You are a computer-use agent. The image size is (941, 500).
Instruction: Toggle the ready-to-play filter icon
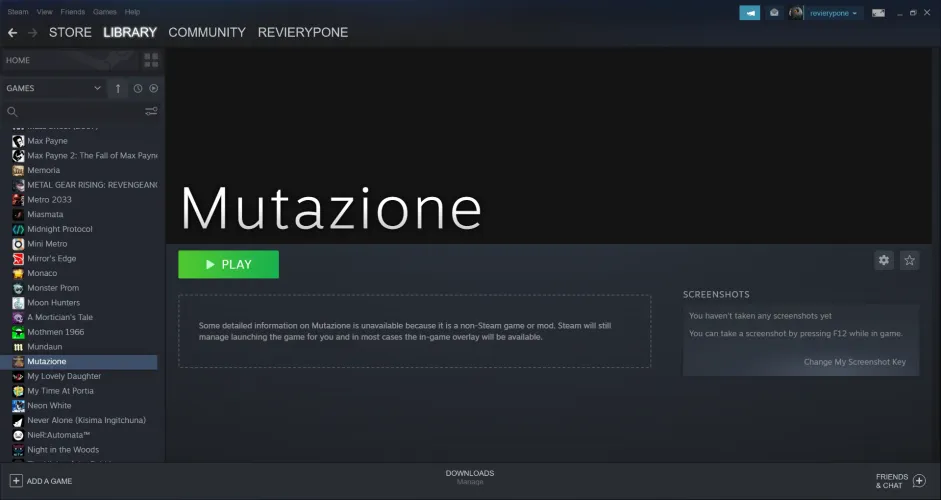tap(153, 88)
